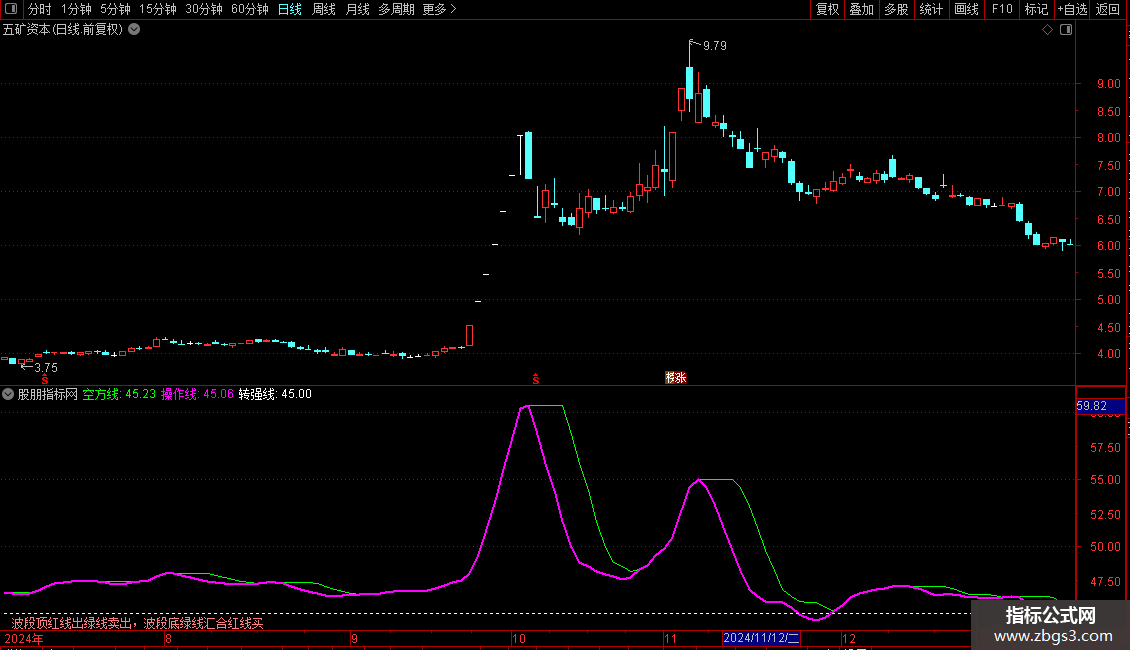Click the 9.79 high price label
The height and width of the screenshot is (650, 1130).
point(715,45)
